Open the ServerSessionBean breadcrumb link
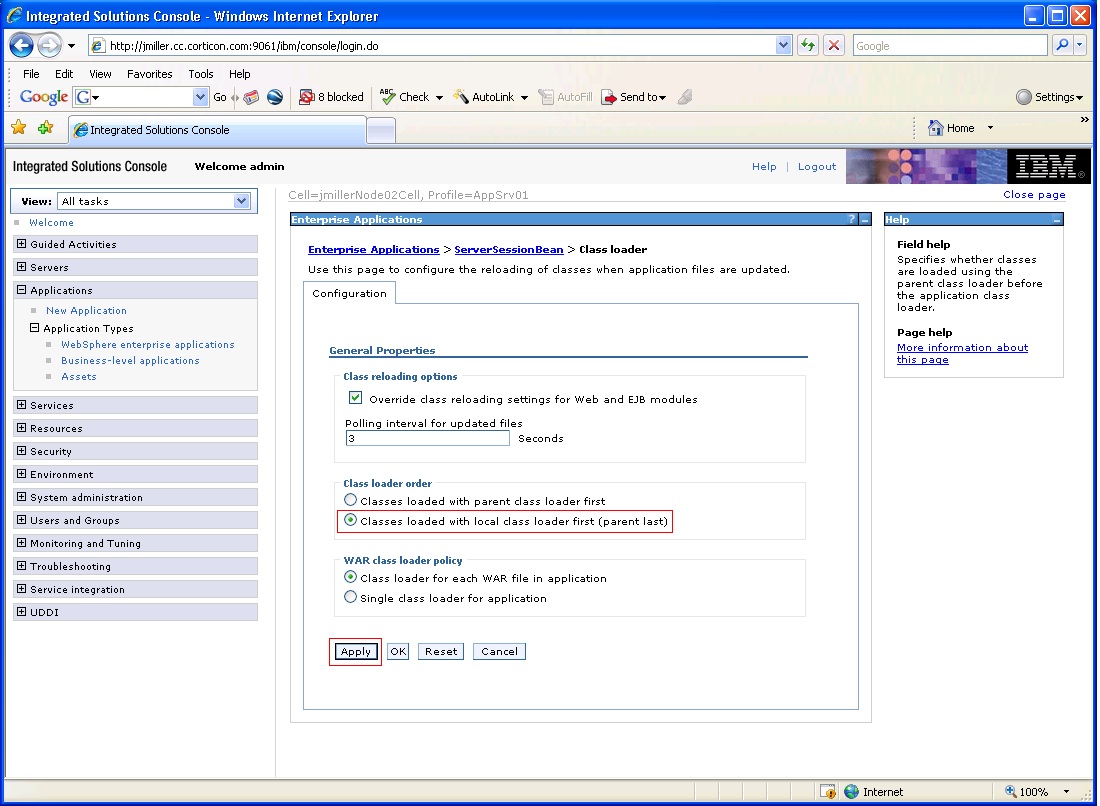This screenshot has width=1100, height=806. coord(509,250)
